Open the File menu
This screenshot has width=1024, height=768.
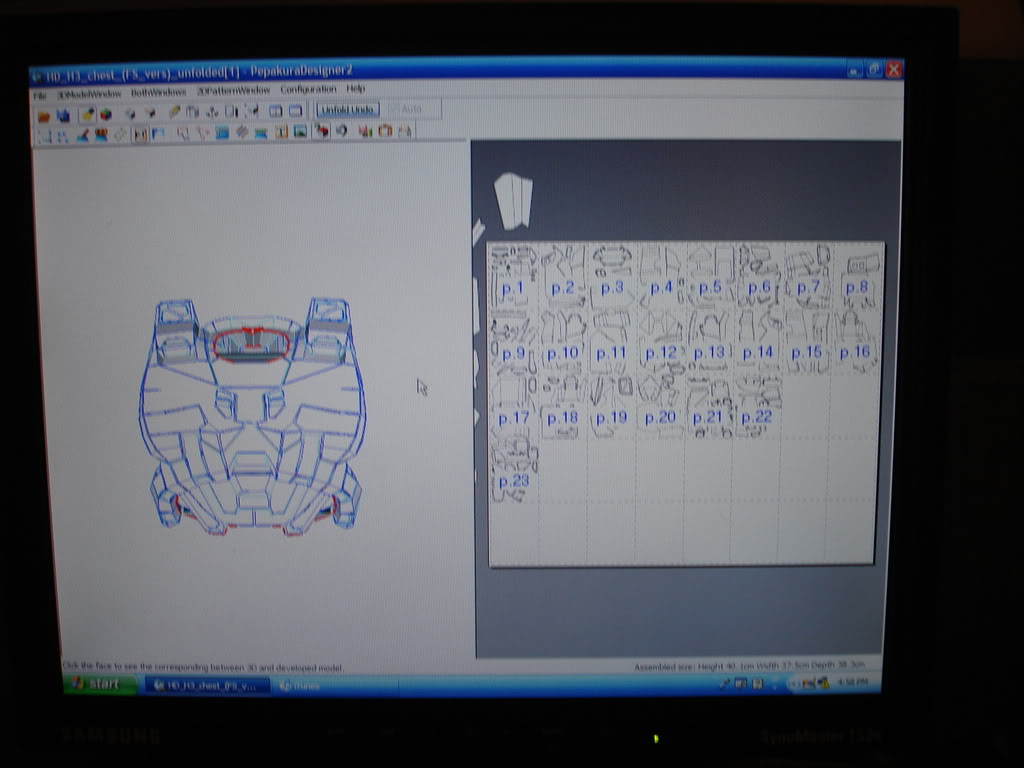point(40,95)
